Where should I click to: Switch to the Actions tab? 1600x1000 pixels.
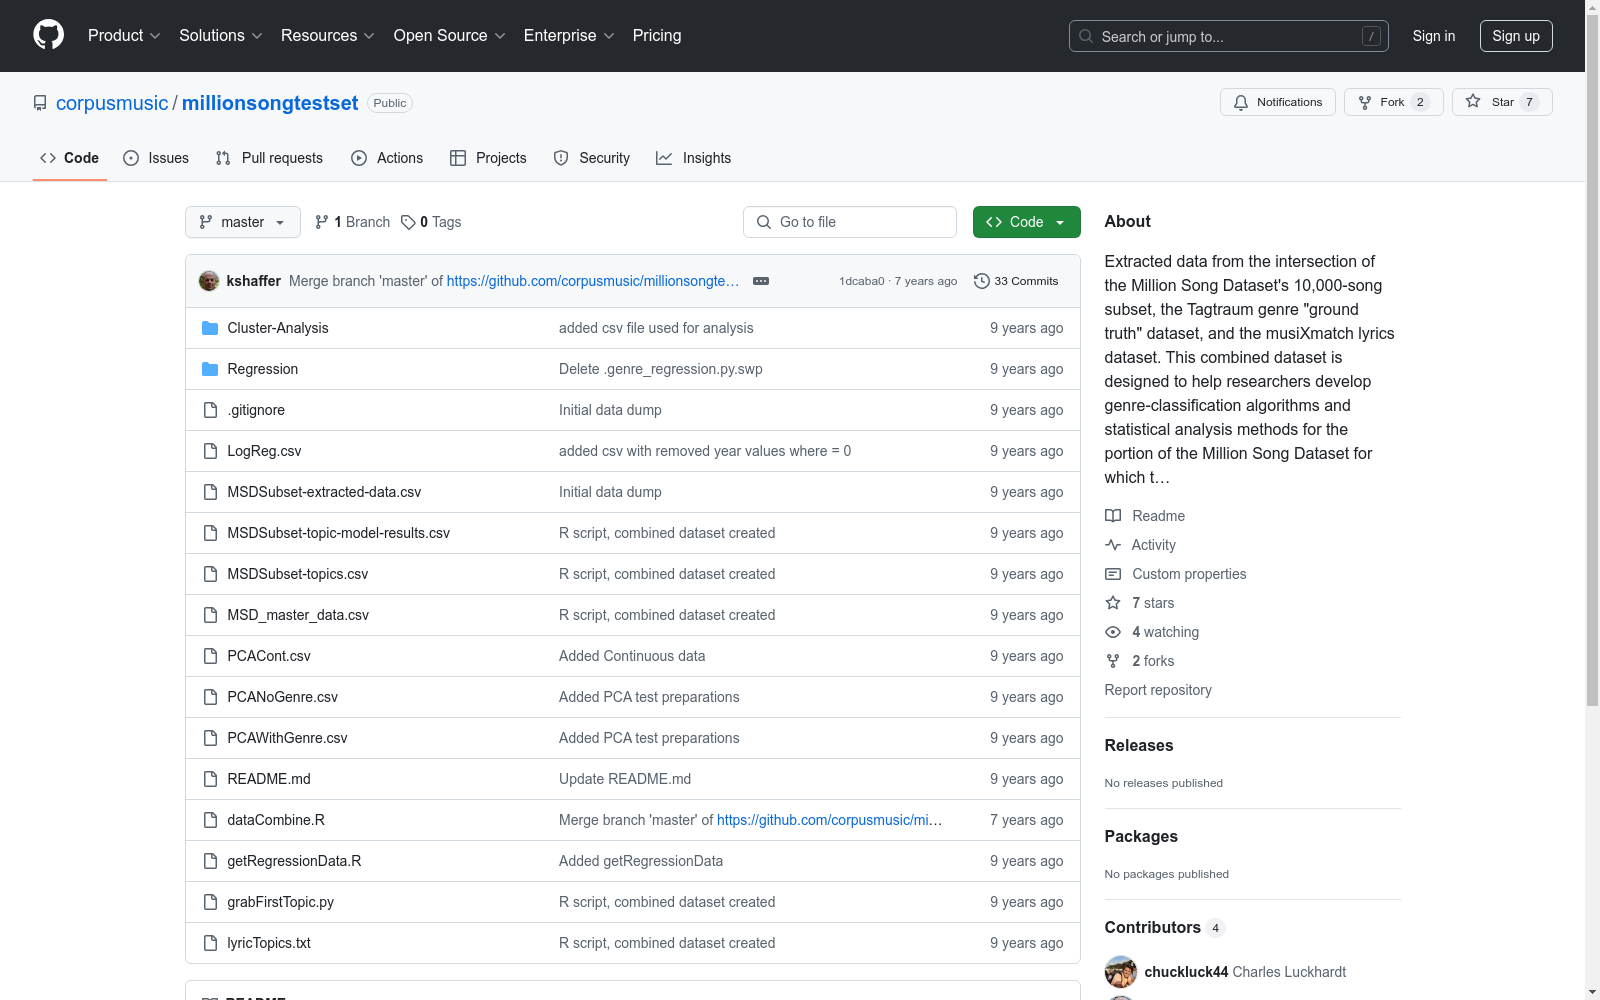point(387,158)
